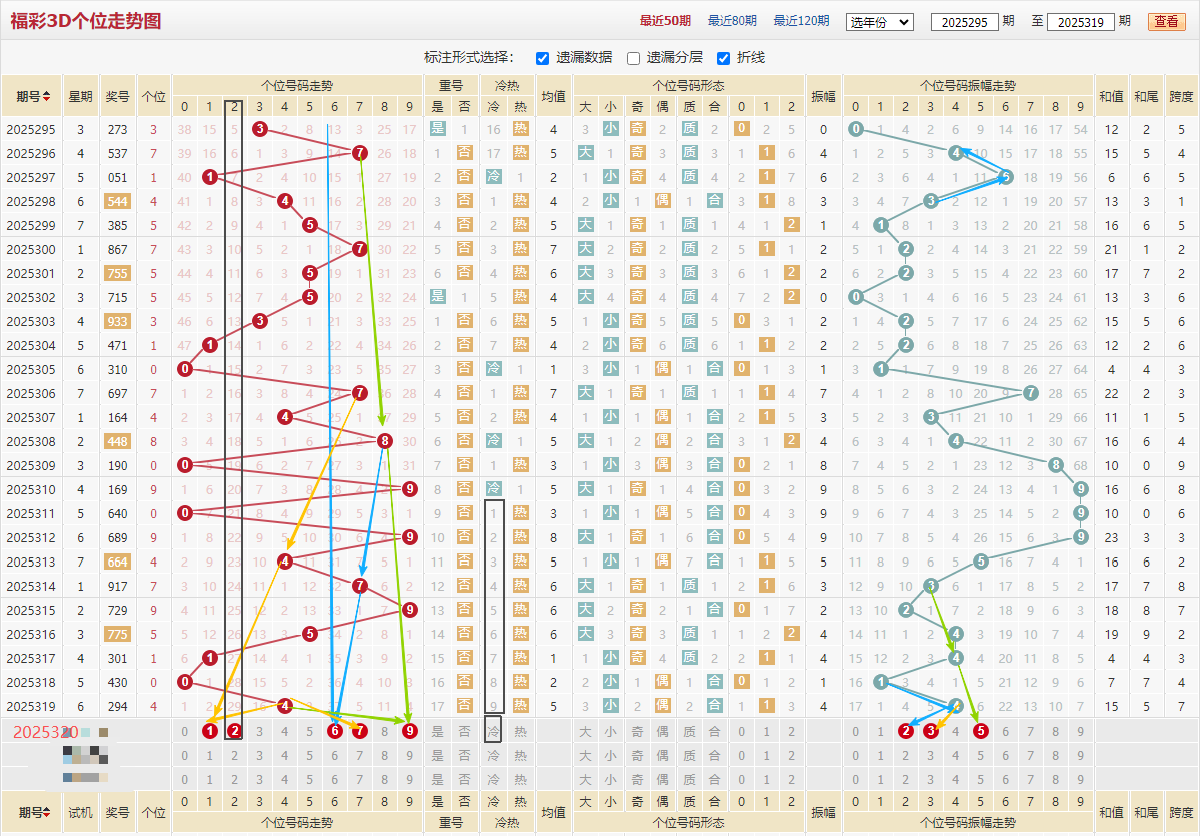Click the red ball 4 in row 2025319

coord(285,706)
